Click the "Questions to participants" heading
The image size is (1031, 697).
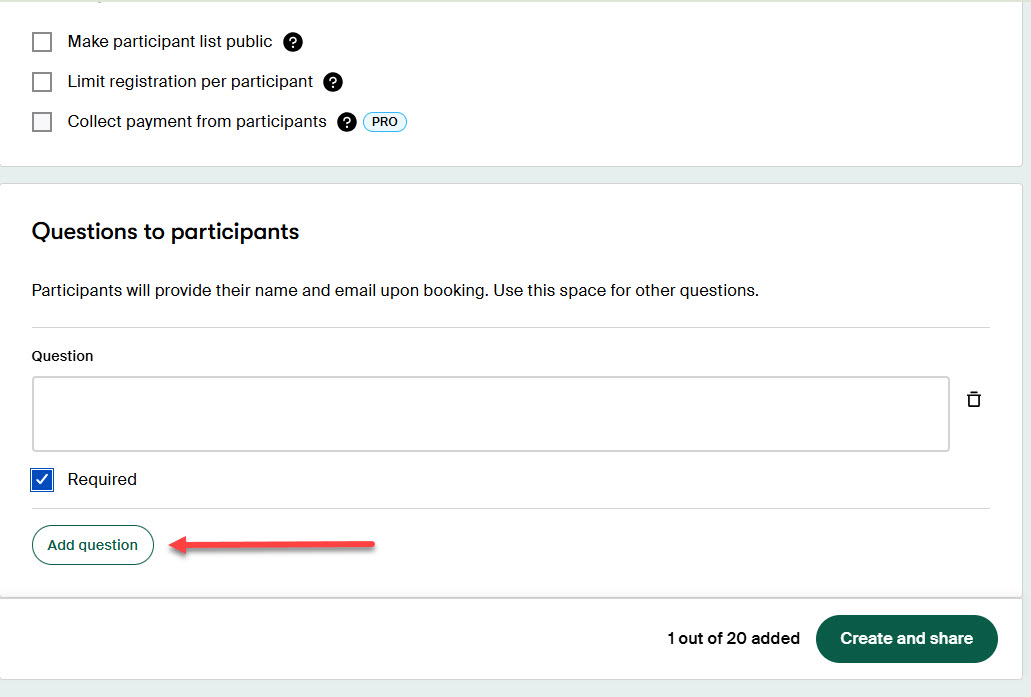[165, 231]
